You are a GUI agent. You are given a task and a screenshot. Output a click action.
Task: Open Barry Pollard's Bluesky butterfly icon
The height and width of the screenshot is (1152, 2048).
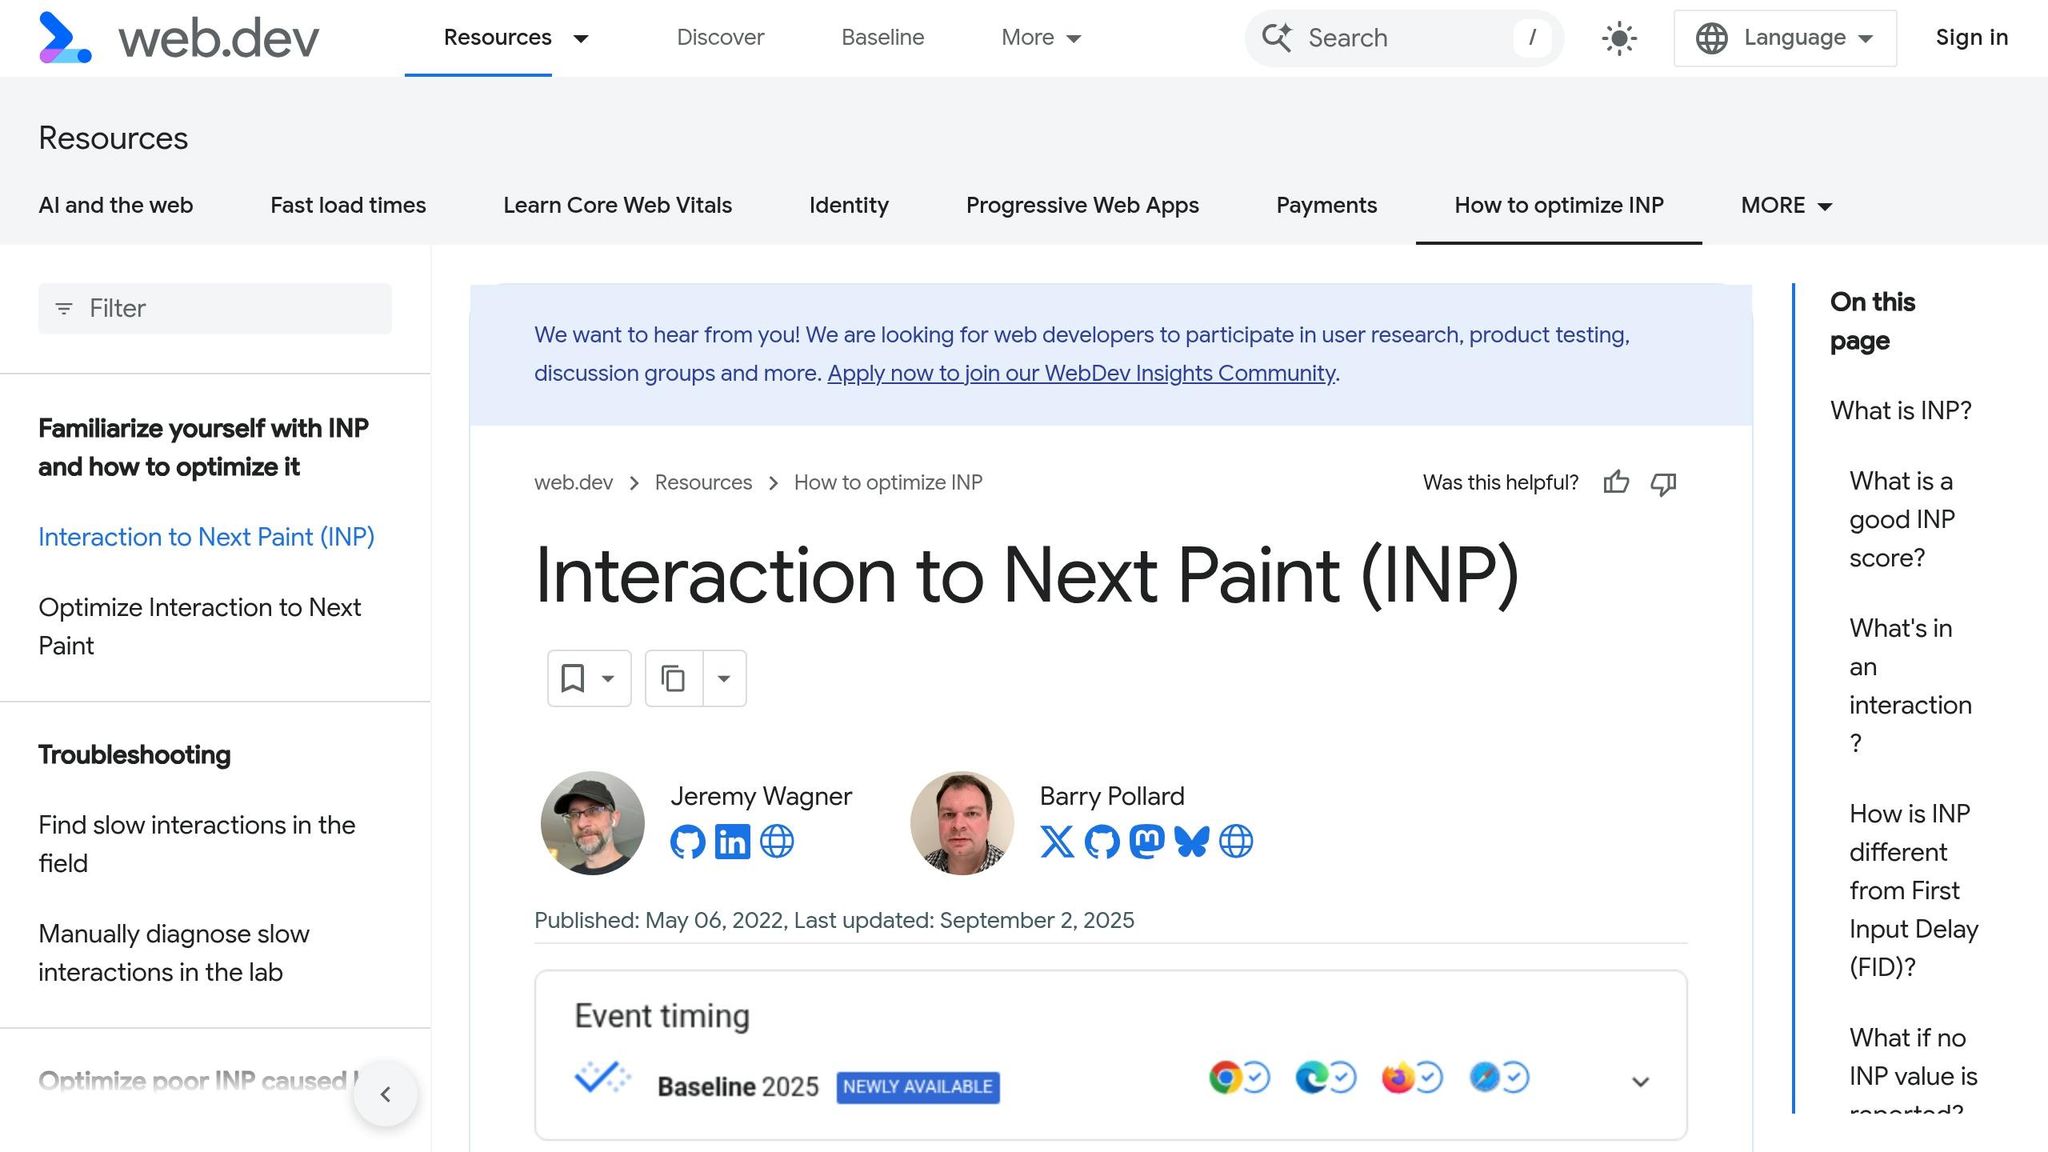click(x=1191, y=842)
